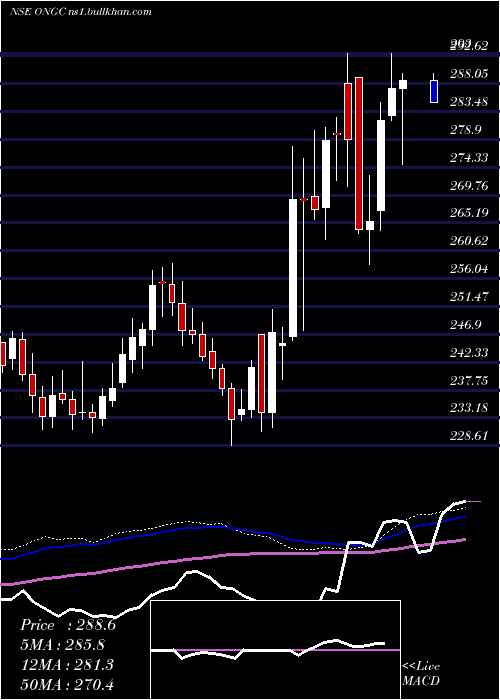
Task: Select the 242.33 price label
Action: click(469, 353)
